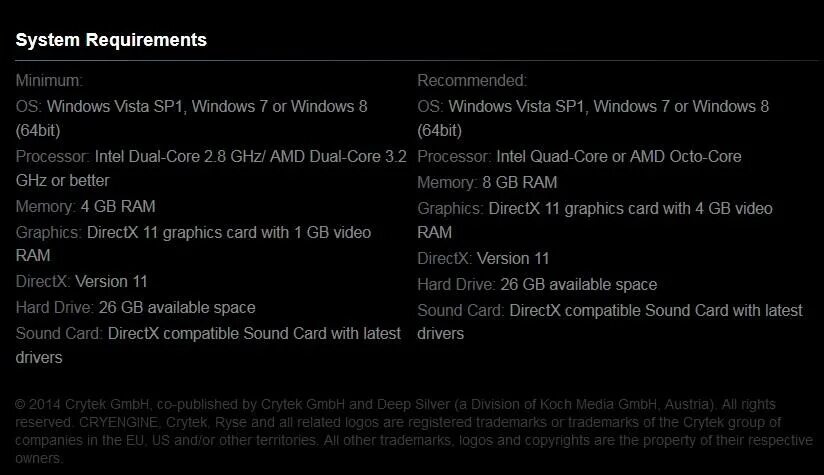Click the Intel Dual-Core 2.8 GHz processor text
The image size is (824, 475).
pos(211,168)
